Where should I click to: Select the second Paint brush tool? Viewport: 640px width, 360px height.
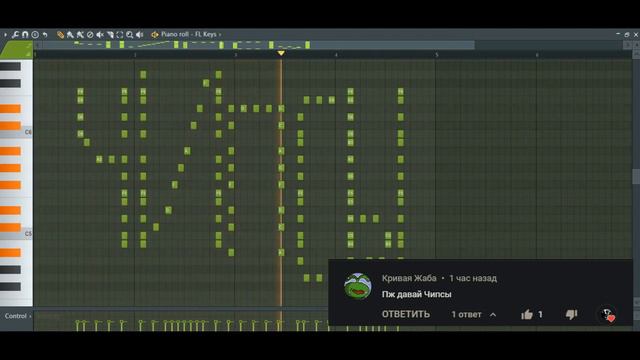coord(80,35)
